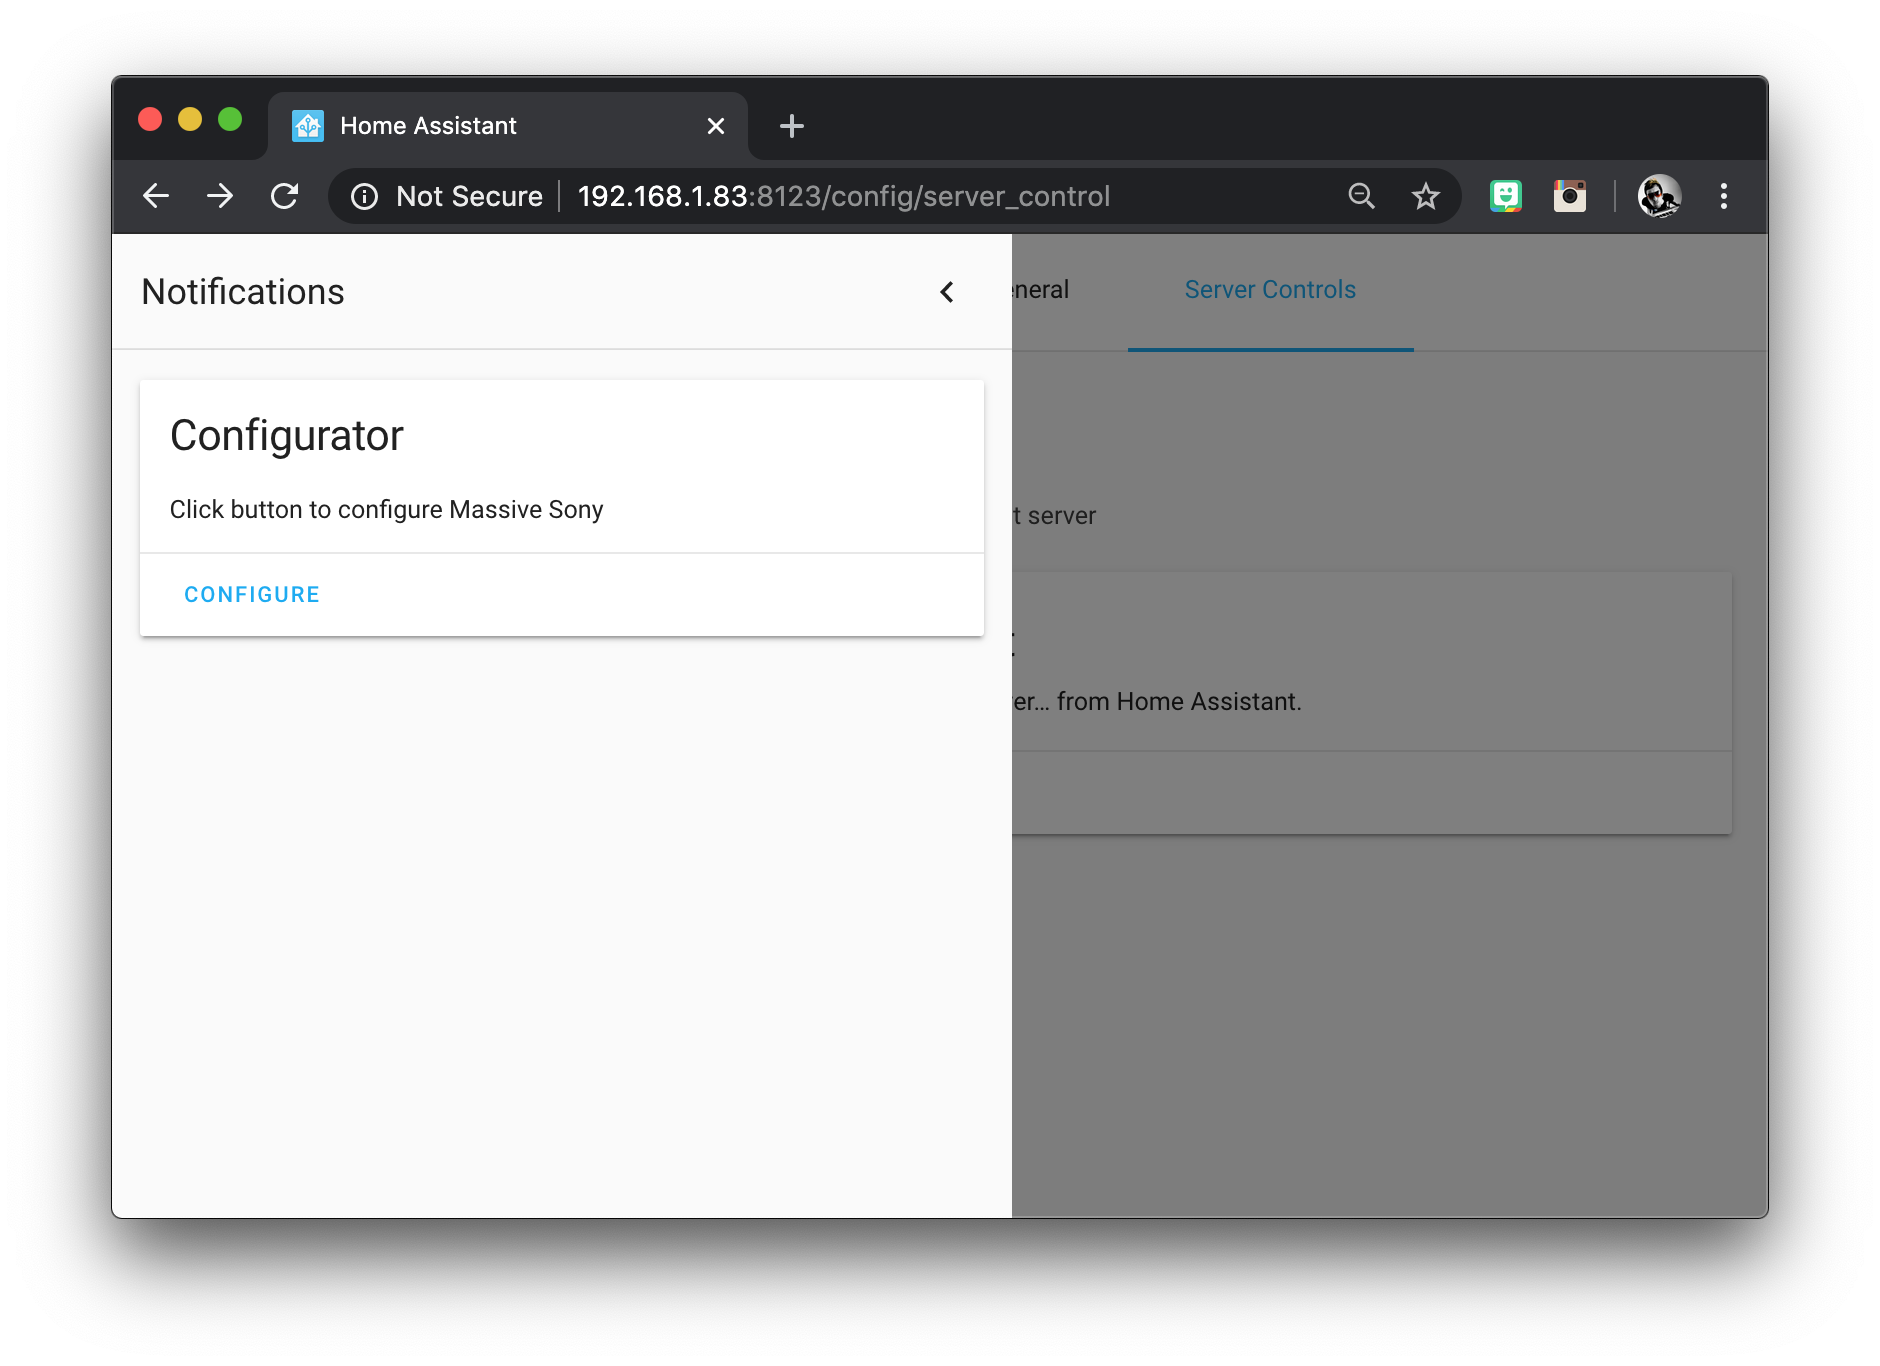
Task: Reload the current page
Action: click(x=285, y=196)
